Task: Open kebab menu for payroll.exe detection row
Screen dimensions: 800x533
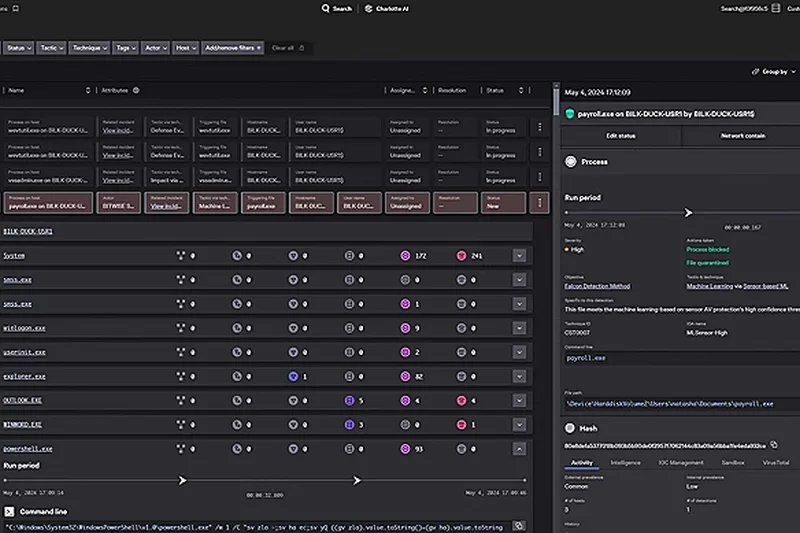Action: (x=540, y=203)
